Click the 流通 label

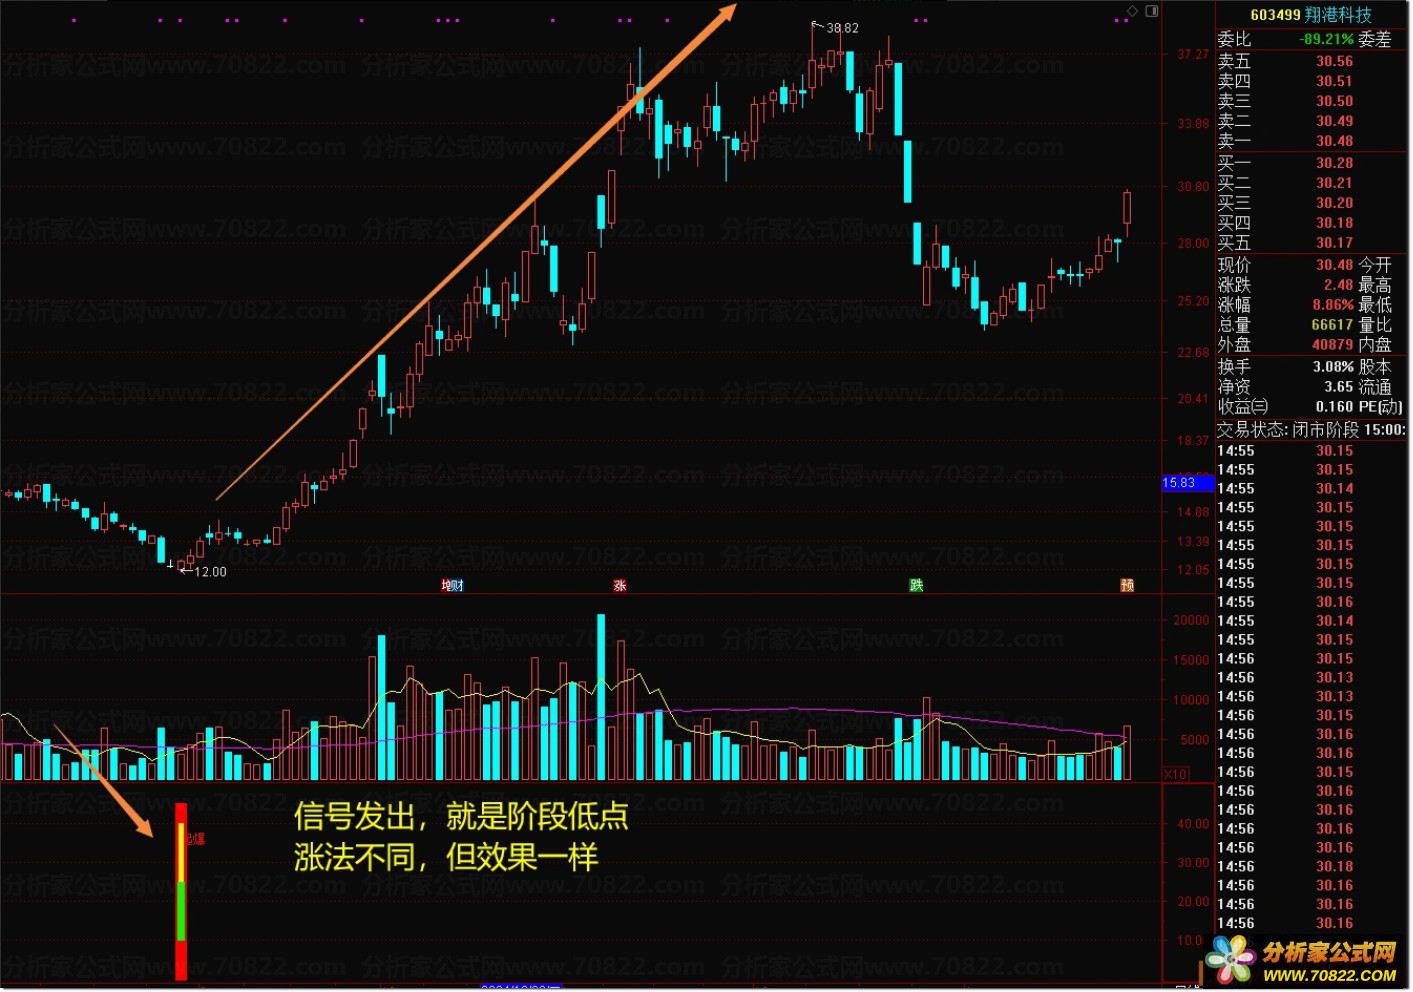pyautogui.click(x=1375, y=387)
